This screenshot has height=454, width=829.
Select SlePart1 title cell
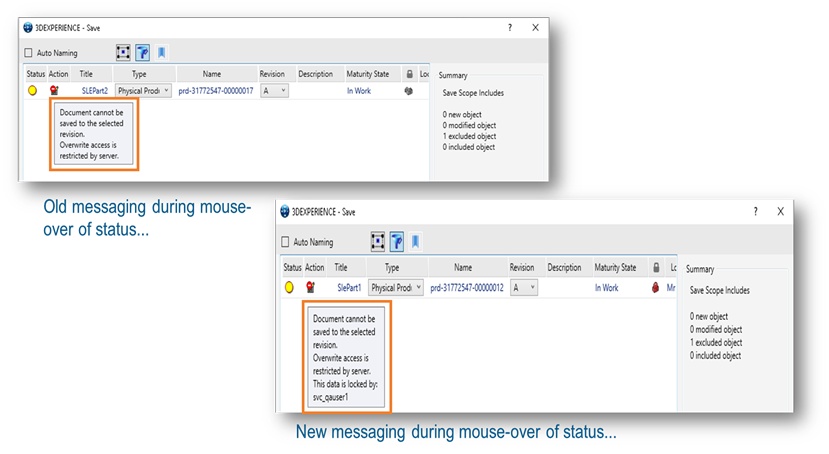[x=349, y=288]
